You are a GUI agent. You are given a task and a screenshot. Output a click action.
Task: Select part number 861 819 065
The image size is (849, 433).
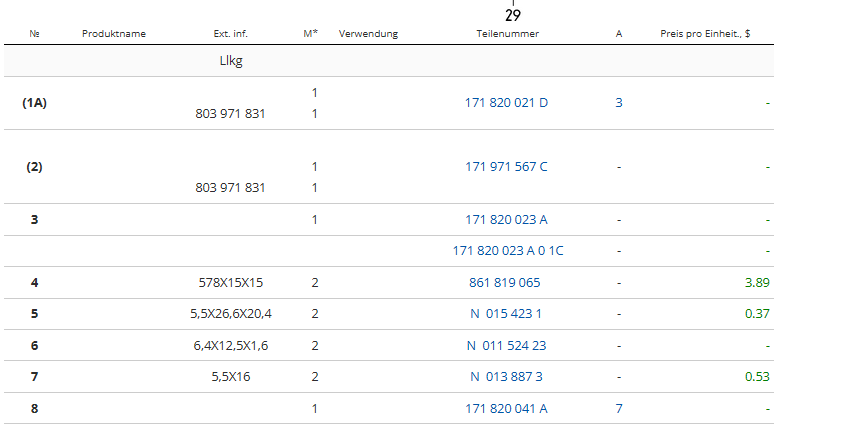coord(504,283)
